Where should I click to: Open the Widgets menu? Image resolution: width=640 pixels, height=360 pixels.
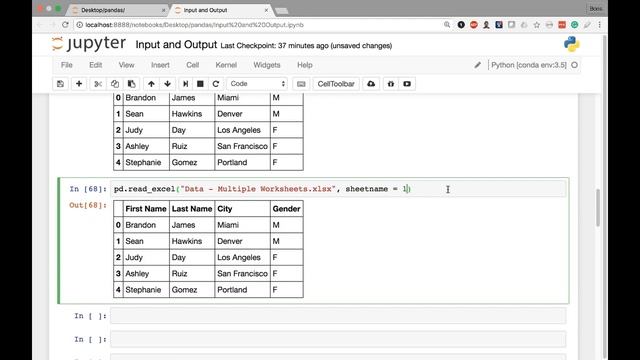pos(267,65)
